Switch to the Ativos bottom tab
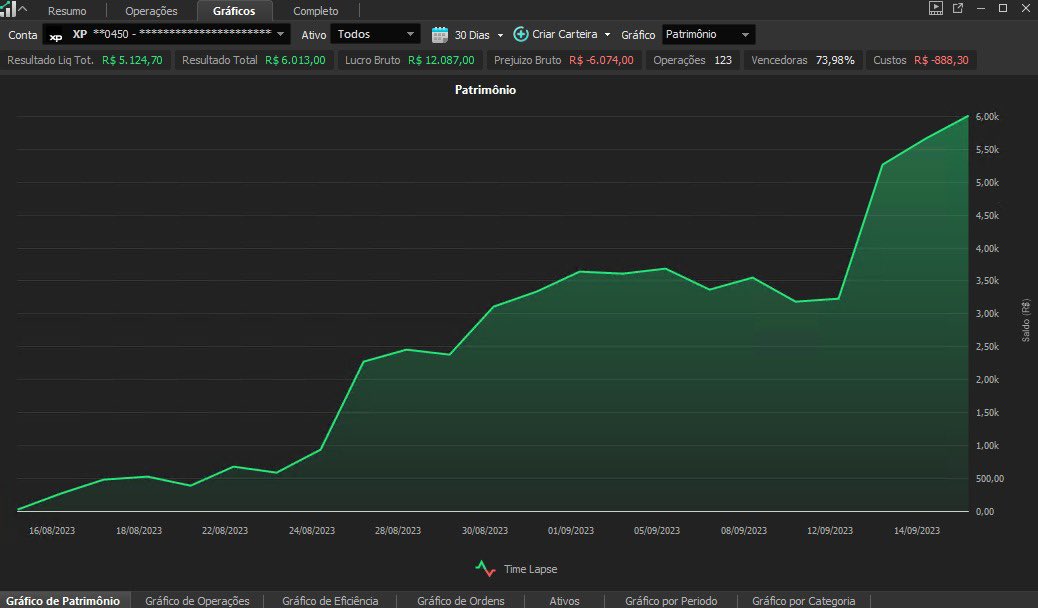 pos(564,601)
